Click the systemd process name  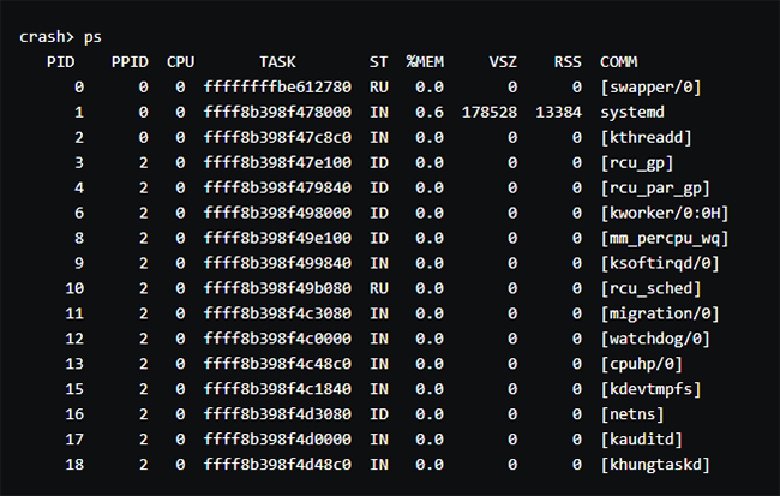coord(632,112)
